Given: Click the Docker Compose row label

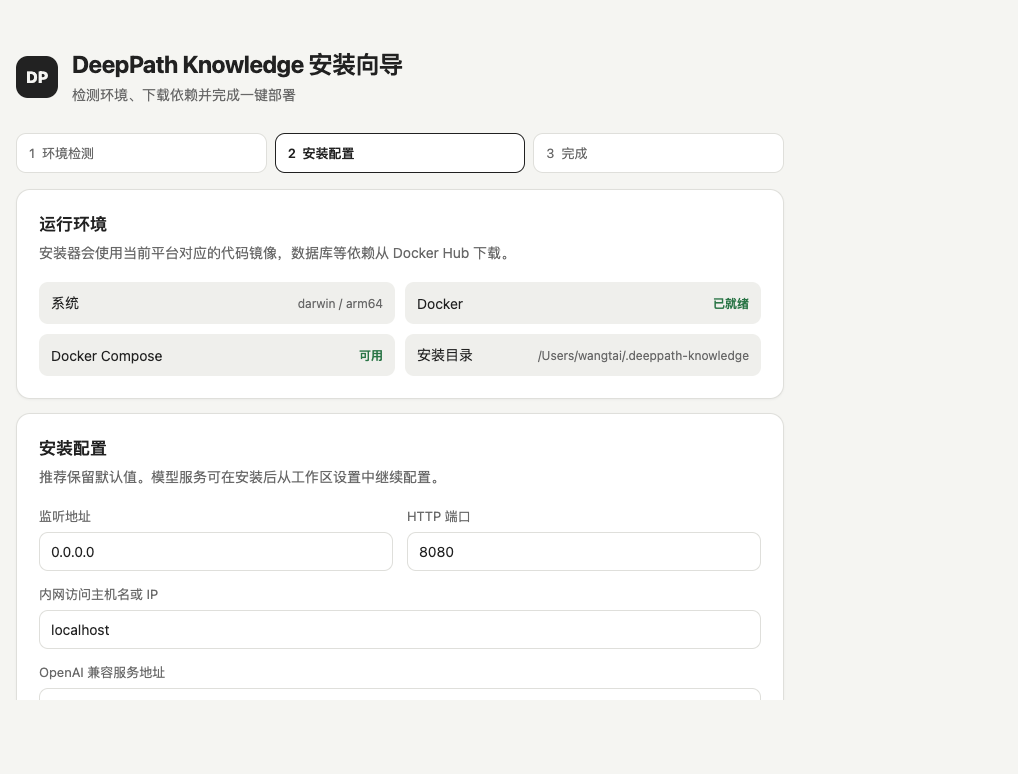Looking at the screenshot, I should pos(106,356).
